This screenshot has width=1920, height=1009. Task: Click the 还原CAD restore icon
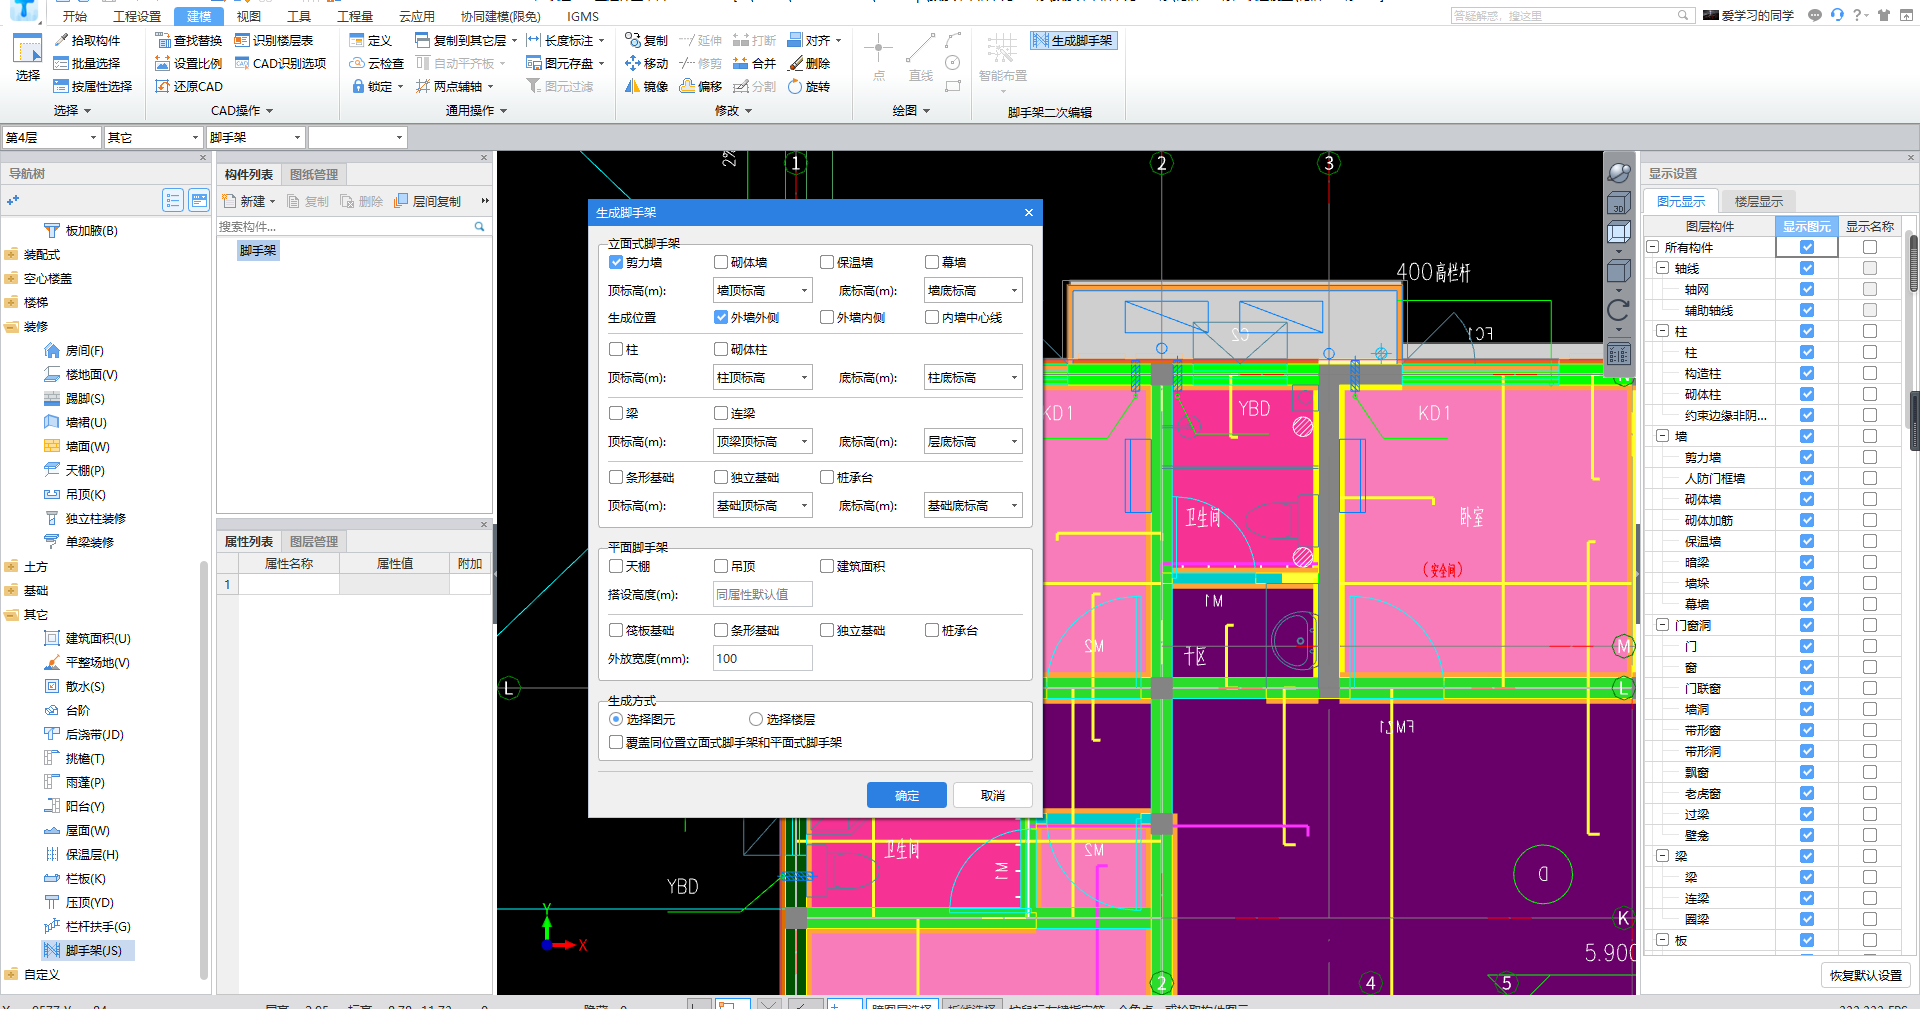click(162, 86)
